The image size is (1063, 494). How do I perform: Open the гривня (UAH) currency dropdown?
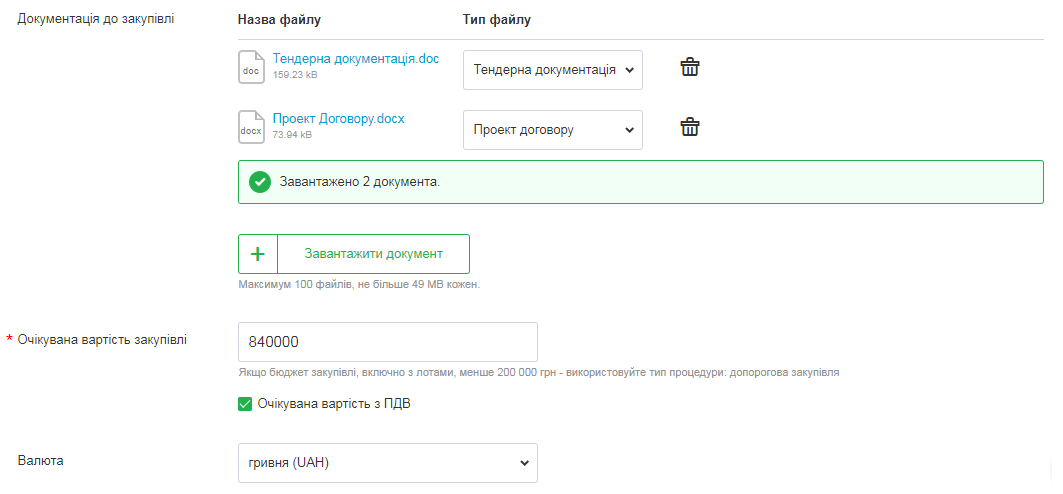point(388,463)
